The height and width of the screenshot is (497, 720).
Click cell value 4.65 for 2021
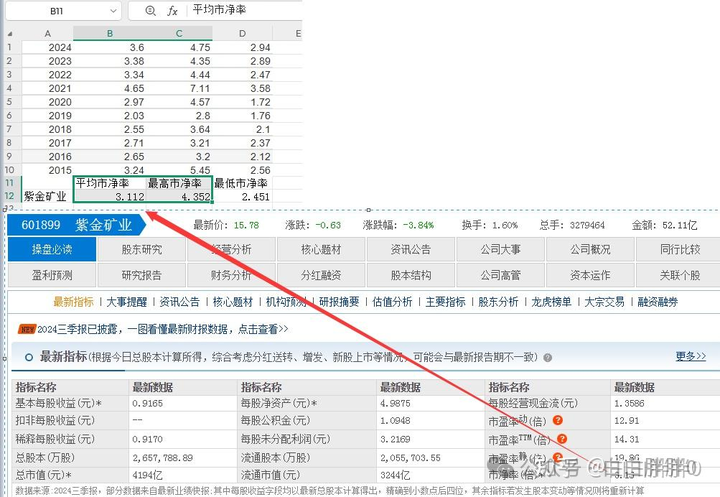[110, 88]
